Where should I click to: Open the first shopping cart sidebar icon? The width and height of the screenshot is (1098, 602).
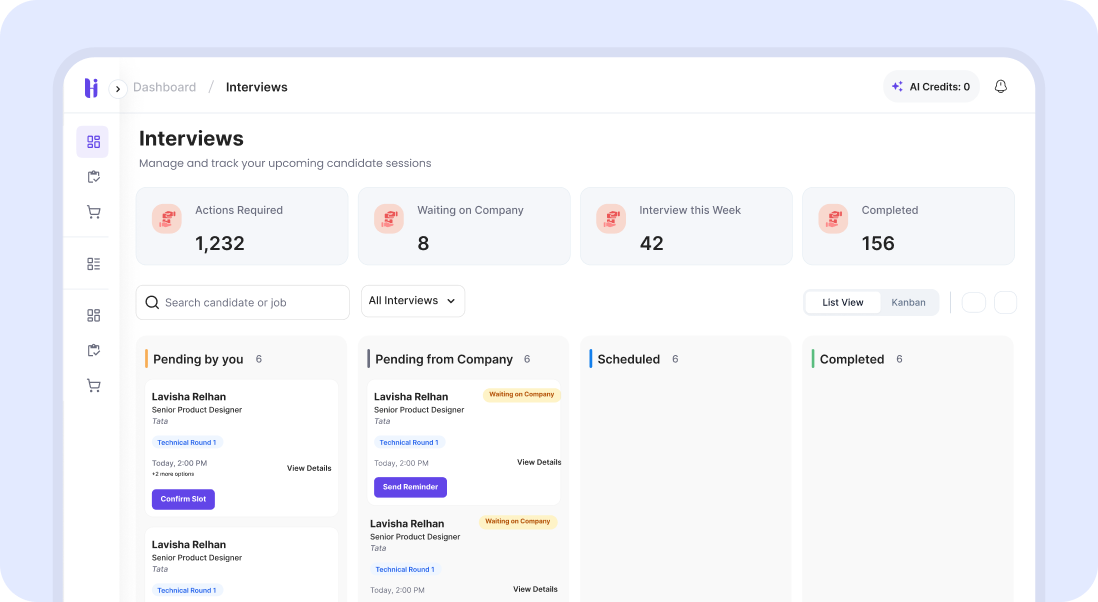(93, 212)
